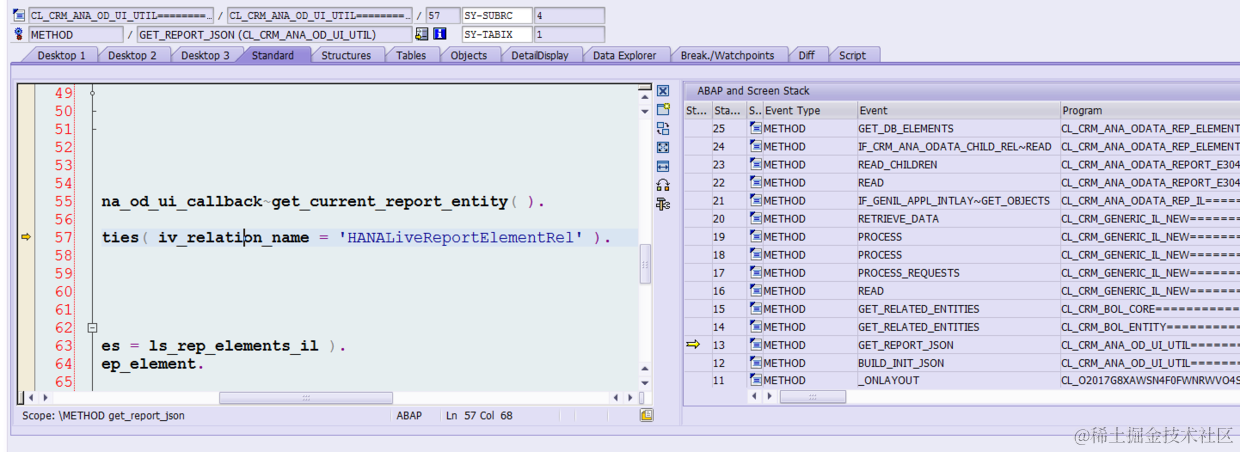The image size is (1240, 452).
Task: Click the editor's vertical scrollbar thumb
Action: (x=645, y=264)
